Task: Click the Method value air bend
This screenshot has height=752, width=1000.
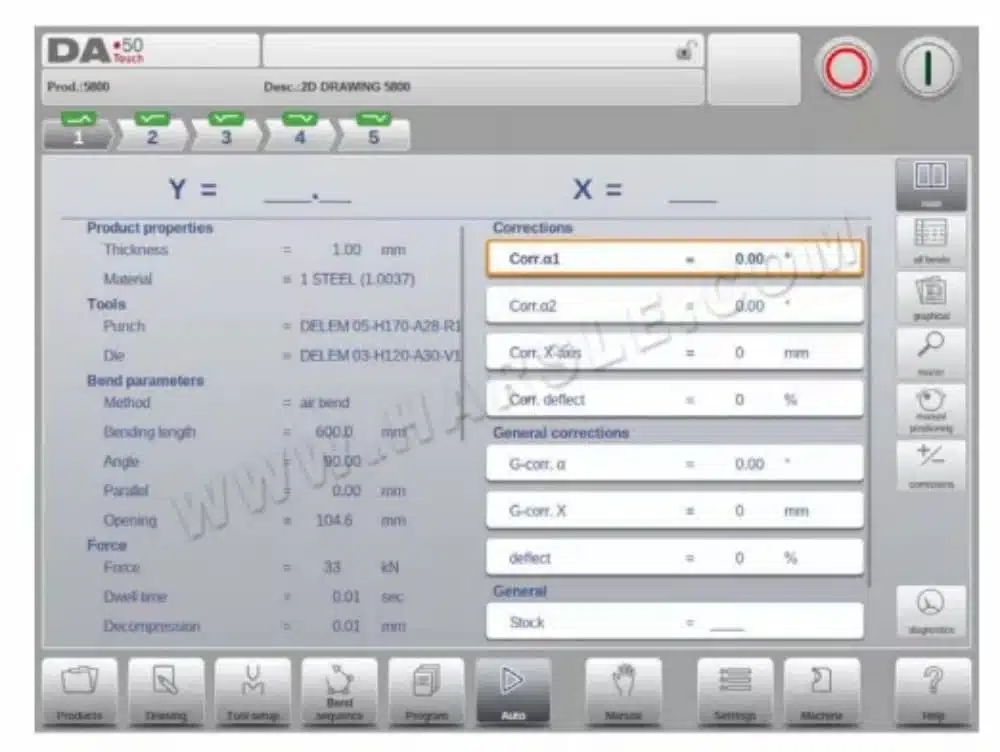Action: point(325,402)
